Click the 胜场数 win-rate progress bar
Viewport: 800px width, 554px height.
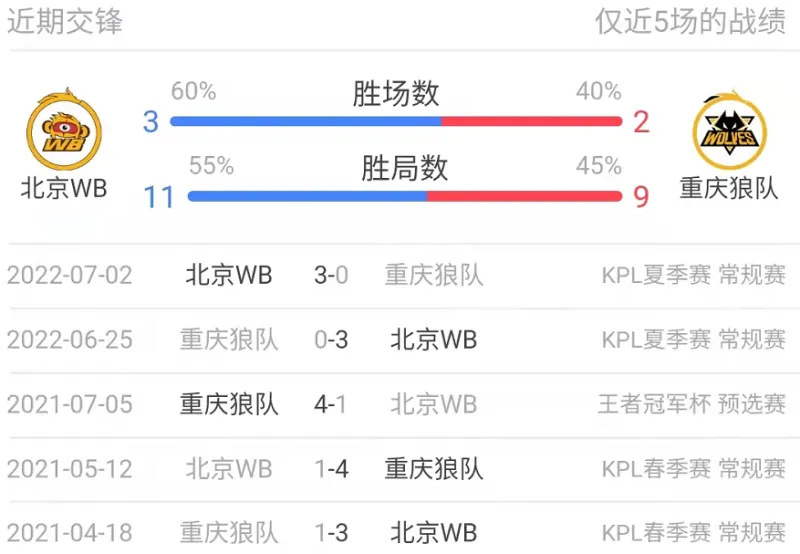[x=396, y=121]
